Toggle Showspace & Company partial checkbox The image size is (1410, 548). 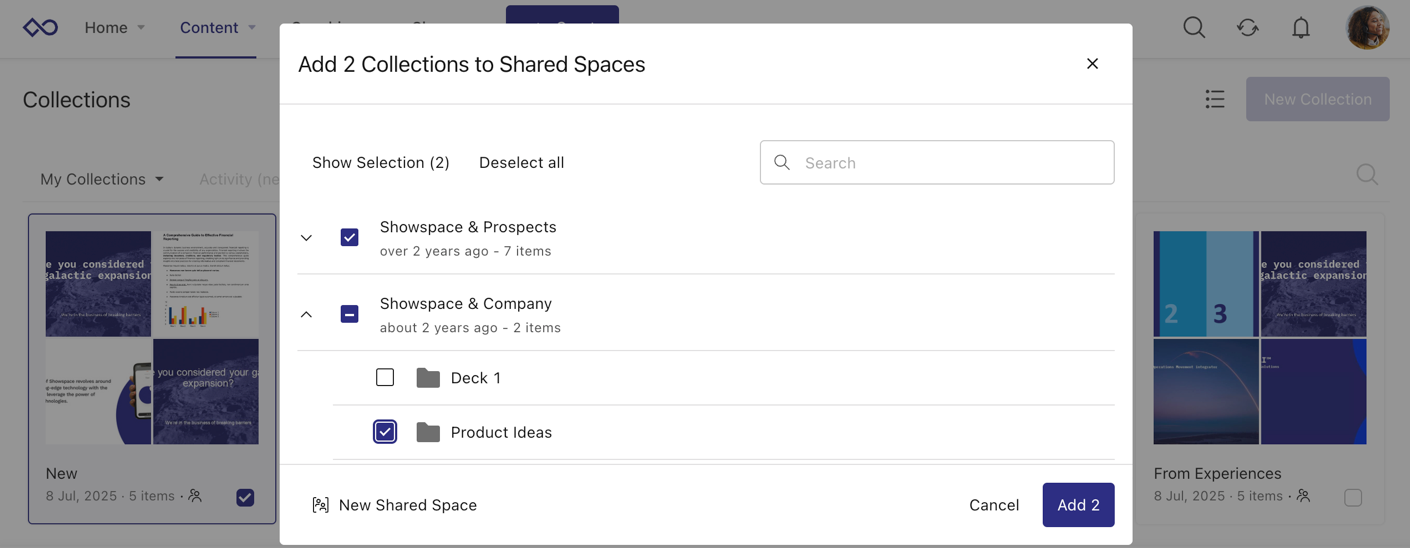tap(349, 314)
